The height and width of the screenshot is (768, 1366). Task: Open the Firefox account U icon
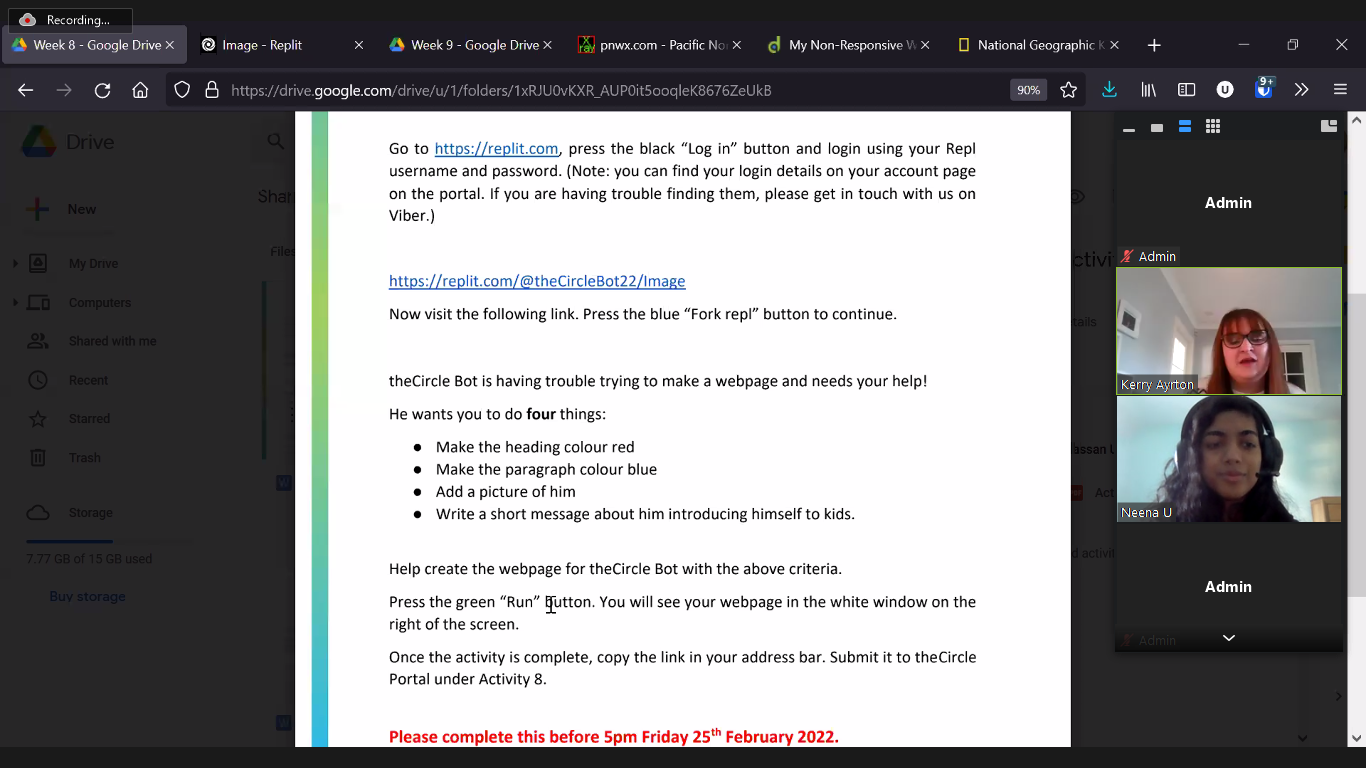tap(1224, 90)
